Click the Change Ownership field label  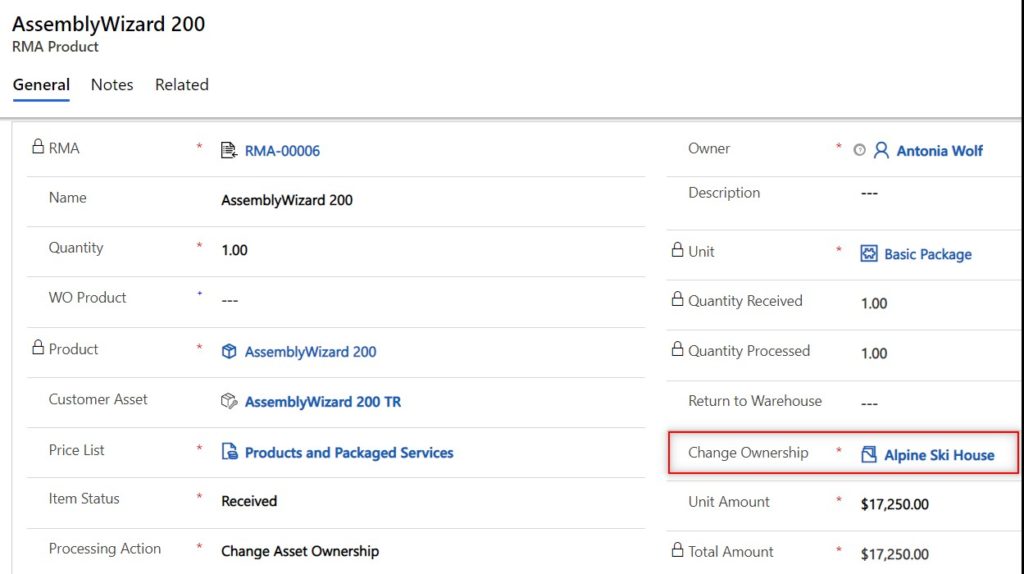(x=748, y=453)
